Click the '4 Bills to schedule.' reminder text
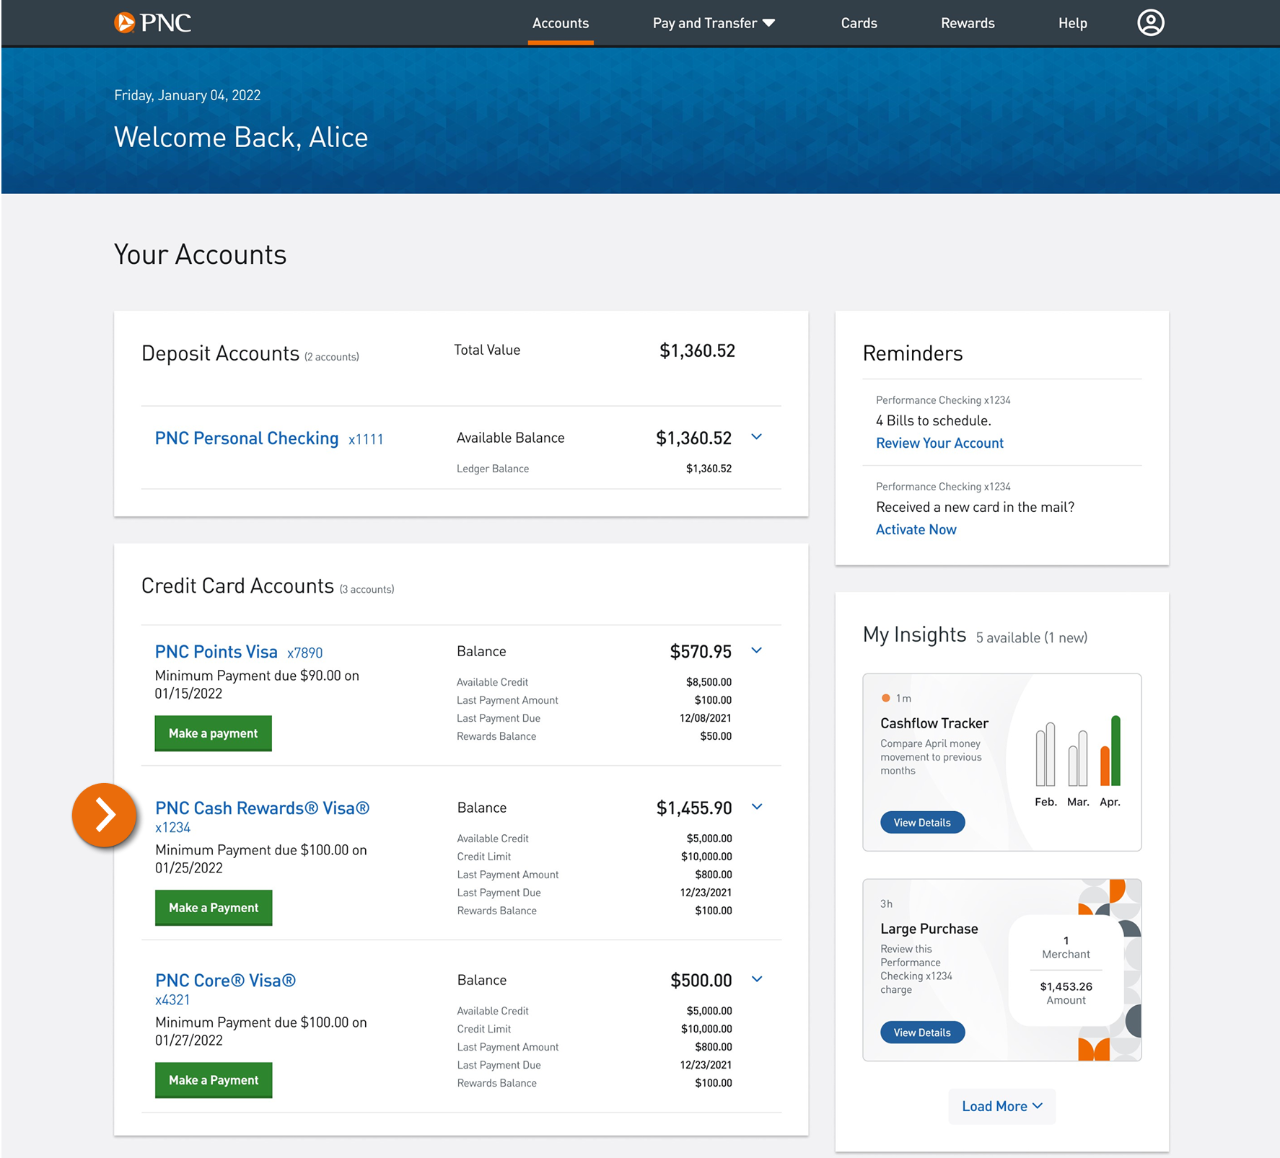 tap(934, 421)
